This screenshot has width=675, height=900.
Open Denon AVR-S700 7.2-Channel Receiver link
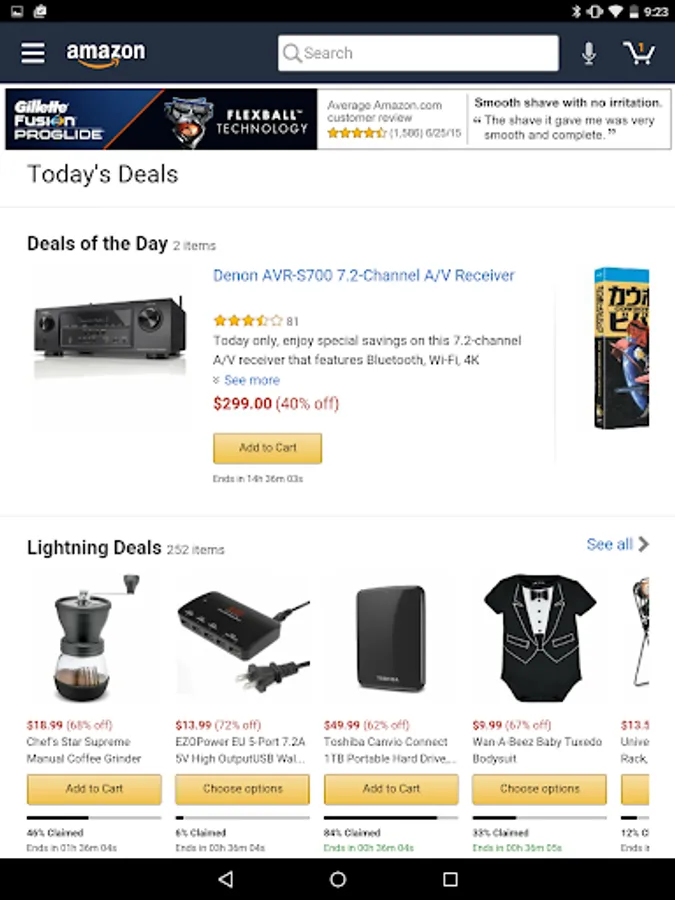tap(364, 276)
